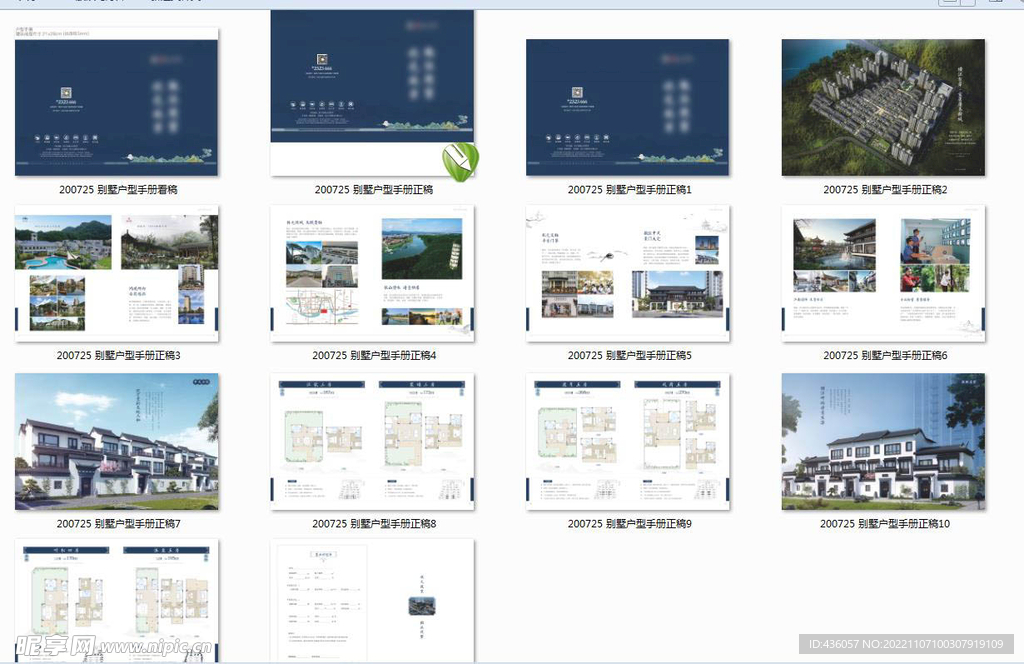Open the villa exterior thumbnail 正稿7
Image resolution: width=1024 pixels, height=664 pixels.
point(116,442)
